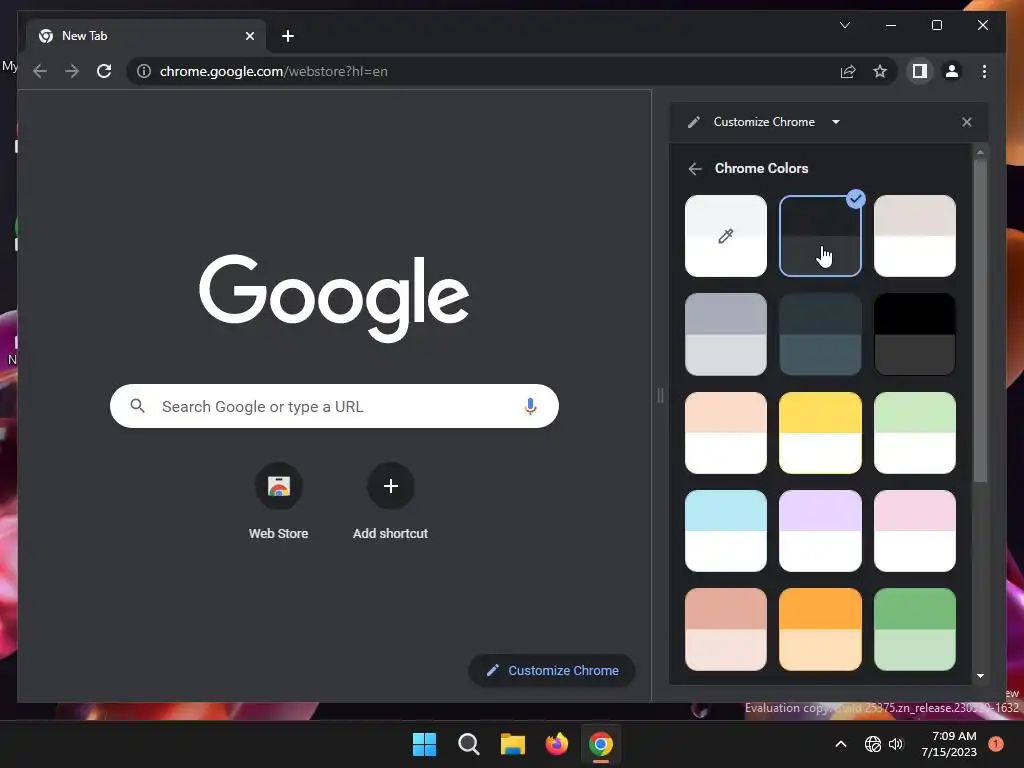Choose the orange color swatch
The height and width of the screenshot is (768, 1024).
pyautogui.click(x=820, y=630)
